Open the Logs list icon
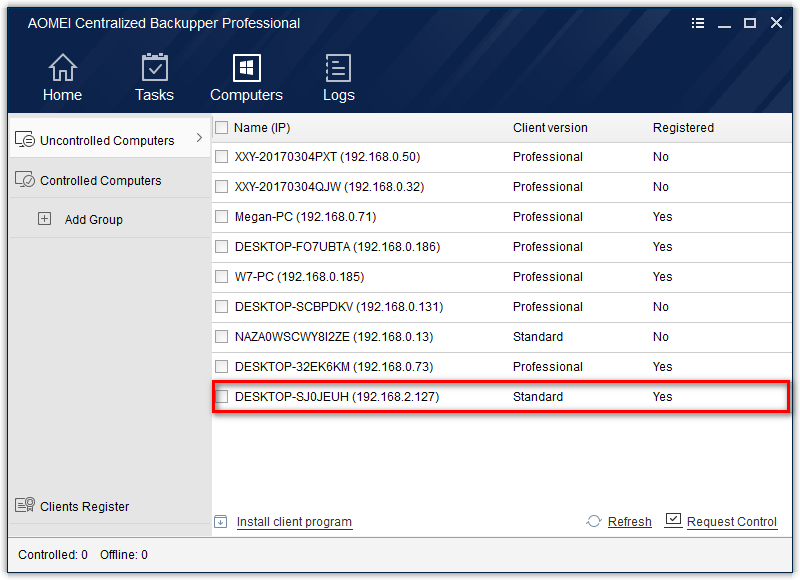 tap(338, 68)
